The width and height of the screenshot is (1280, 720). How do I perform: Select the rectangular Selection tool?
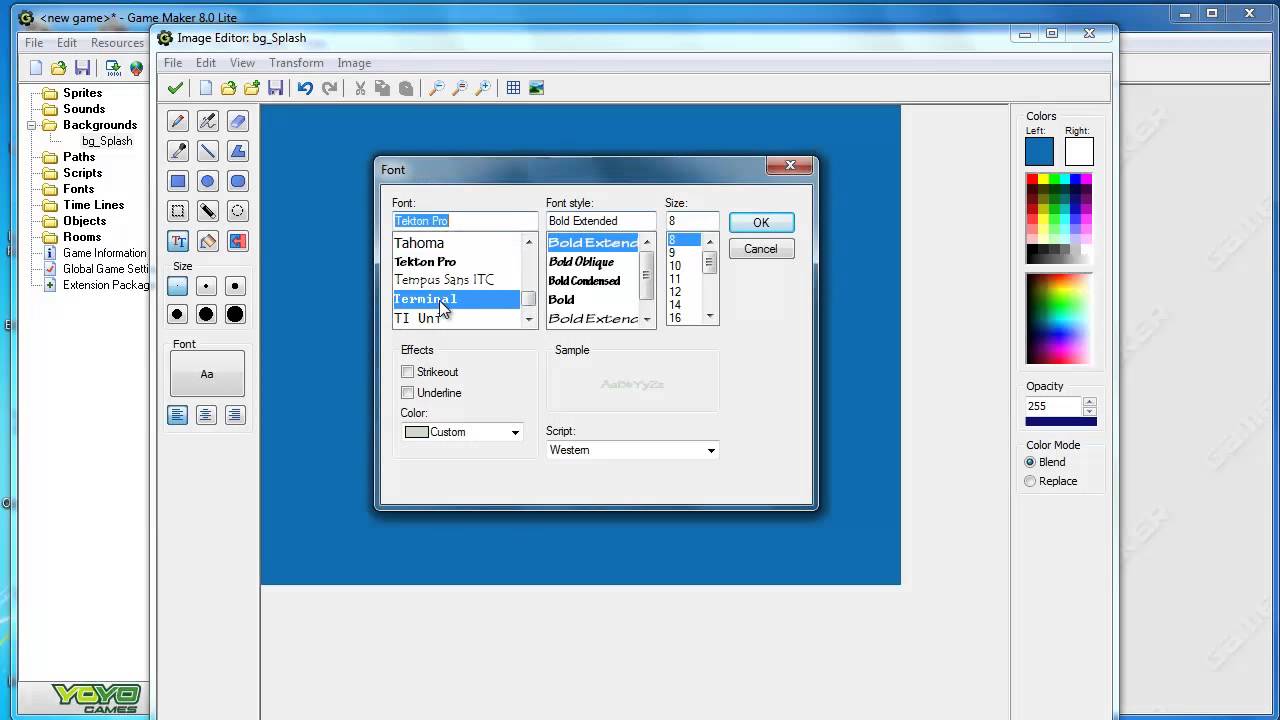pos(178,211)
